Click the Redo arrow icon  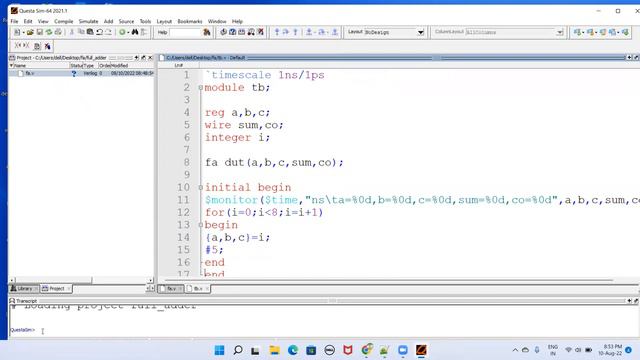tap(108, 32)
